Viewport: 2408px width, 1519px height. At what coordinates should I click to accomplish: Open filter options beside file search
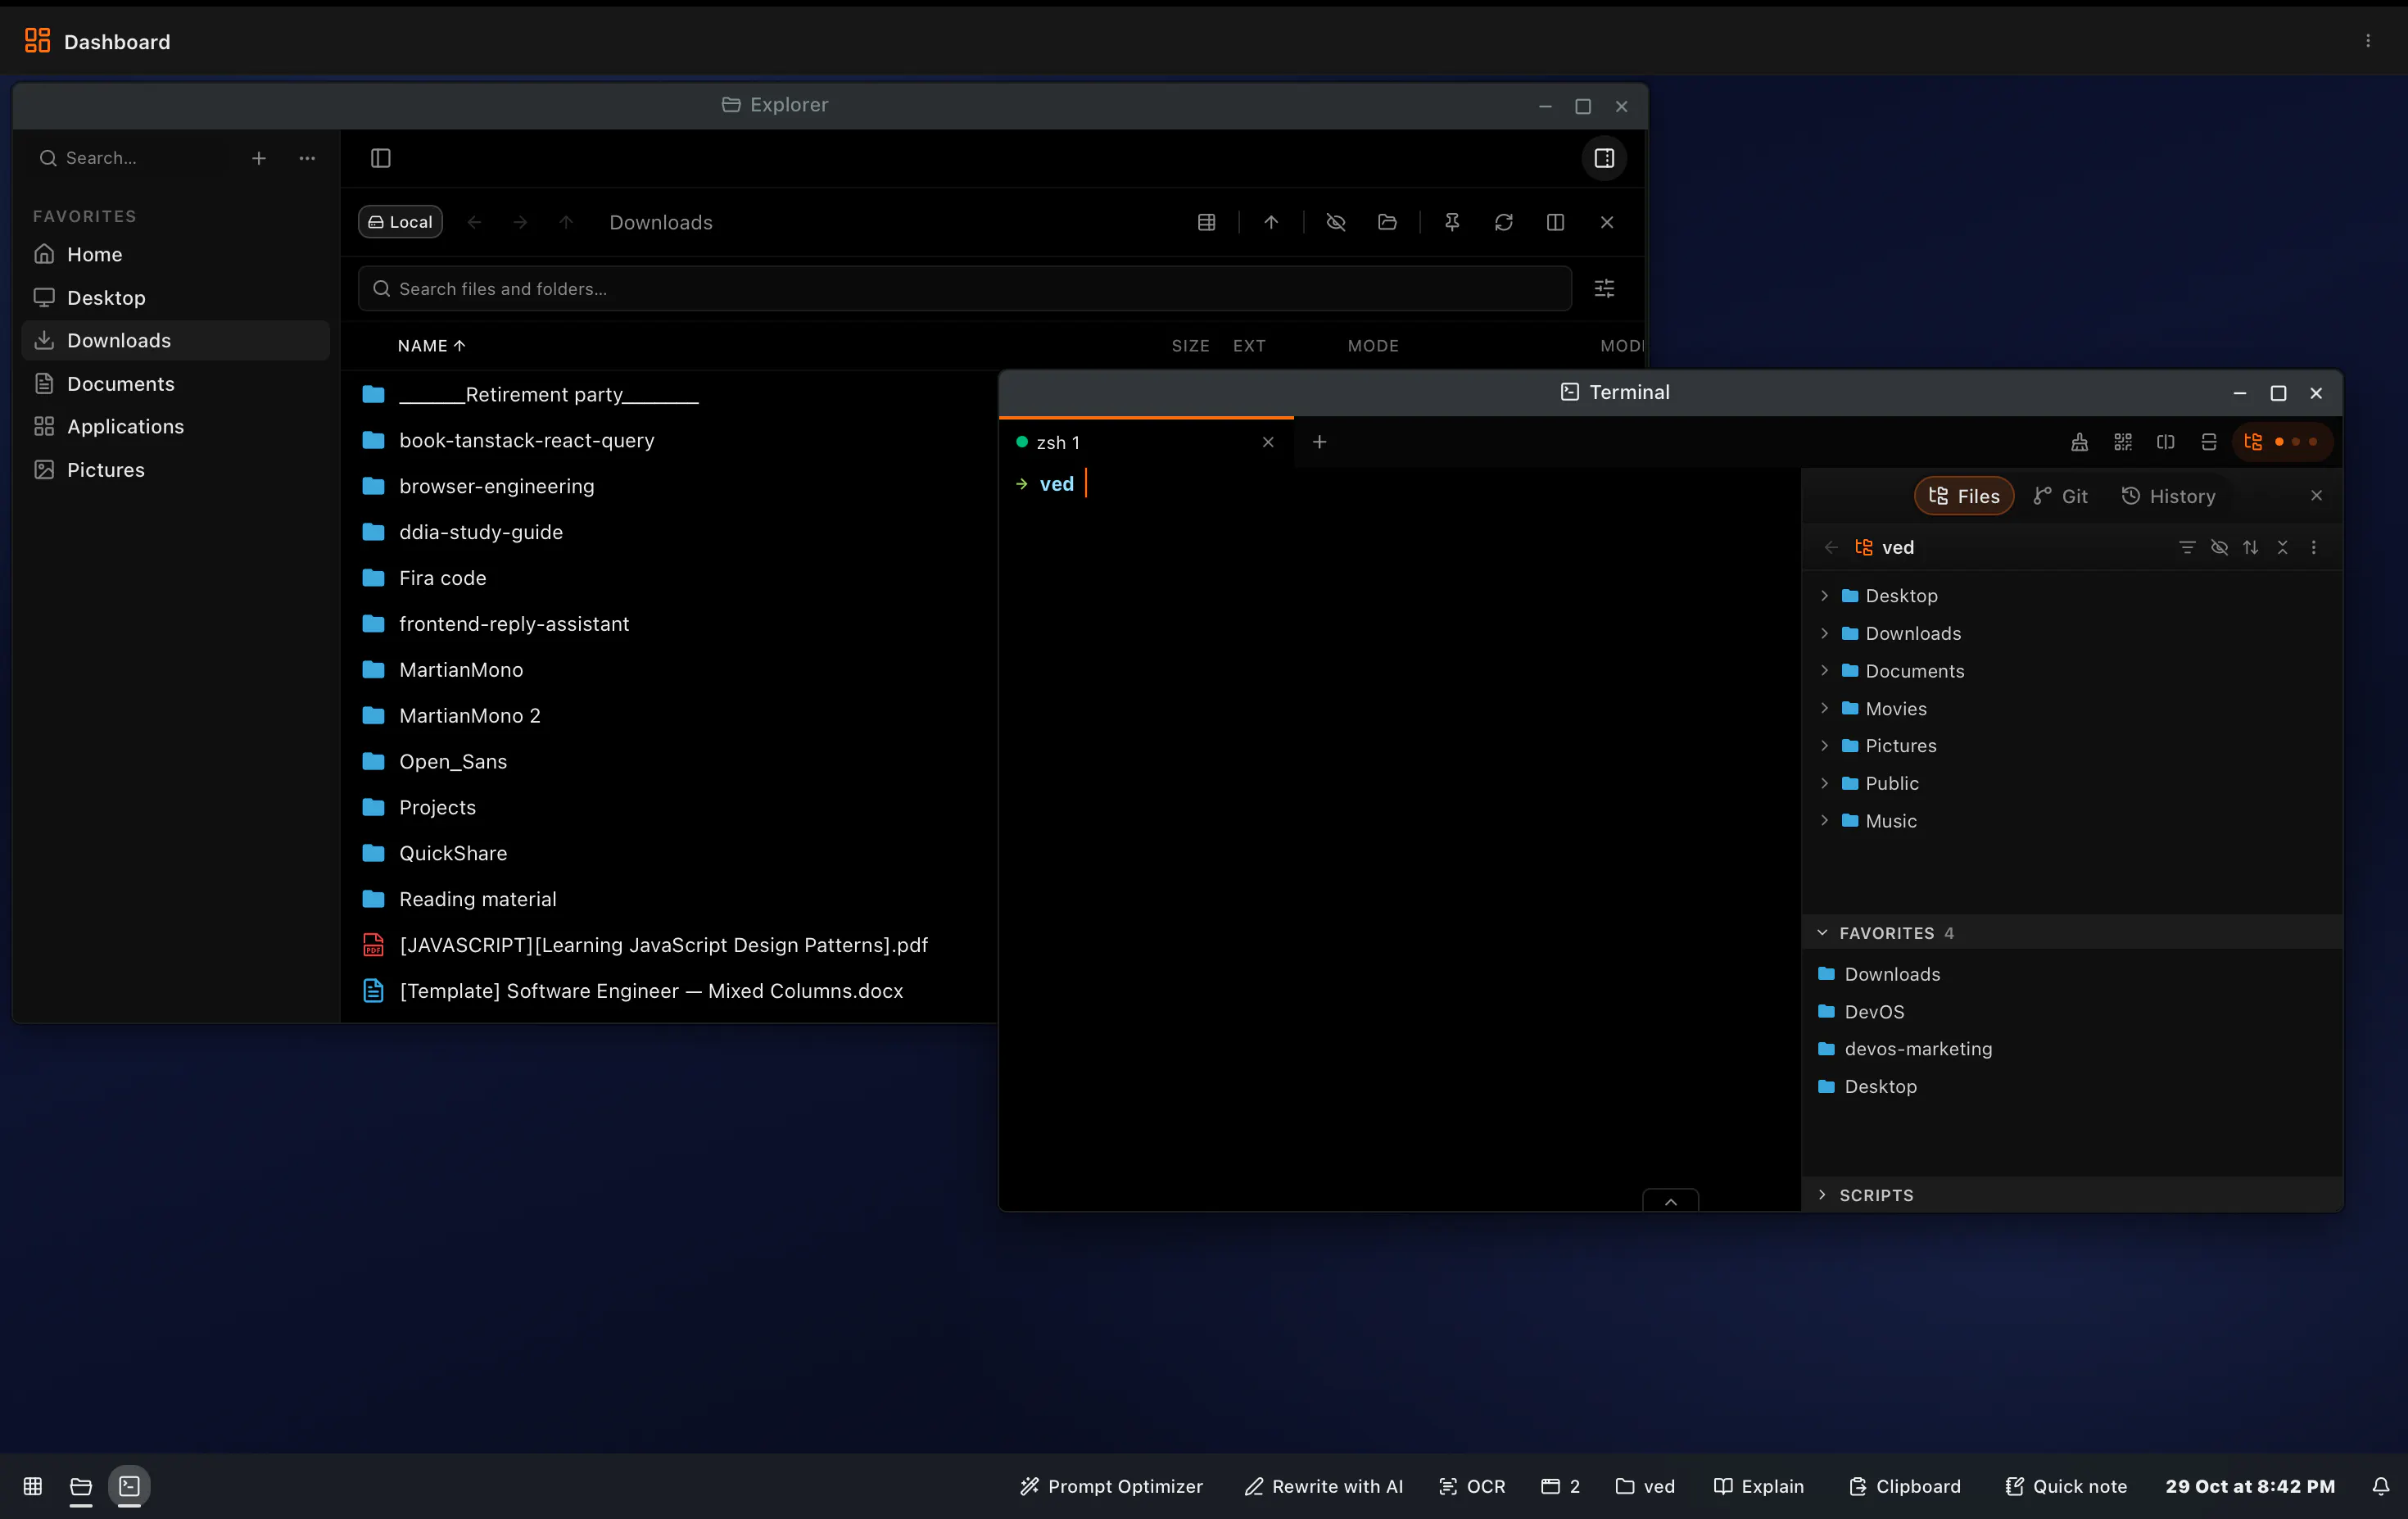point(1604,289)
